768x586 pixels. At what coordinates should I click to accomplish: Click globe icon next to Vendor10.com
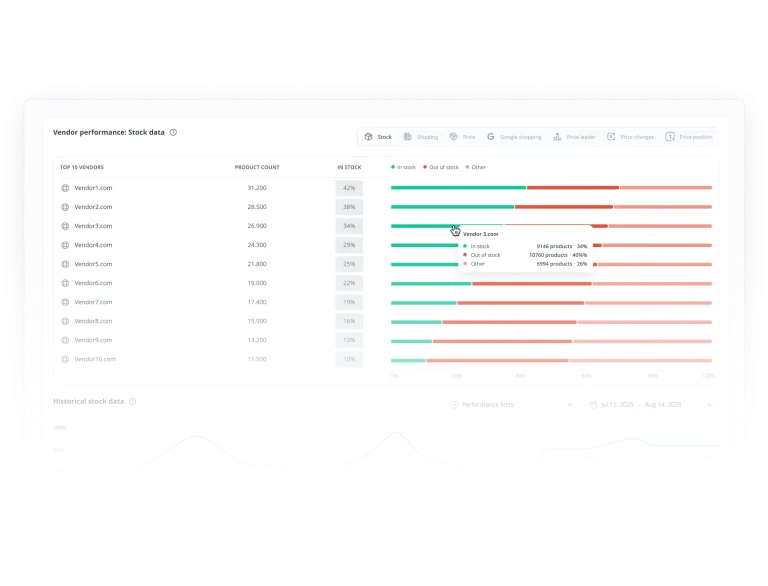click(65, 359)
